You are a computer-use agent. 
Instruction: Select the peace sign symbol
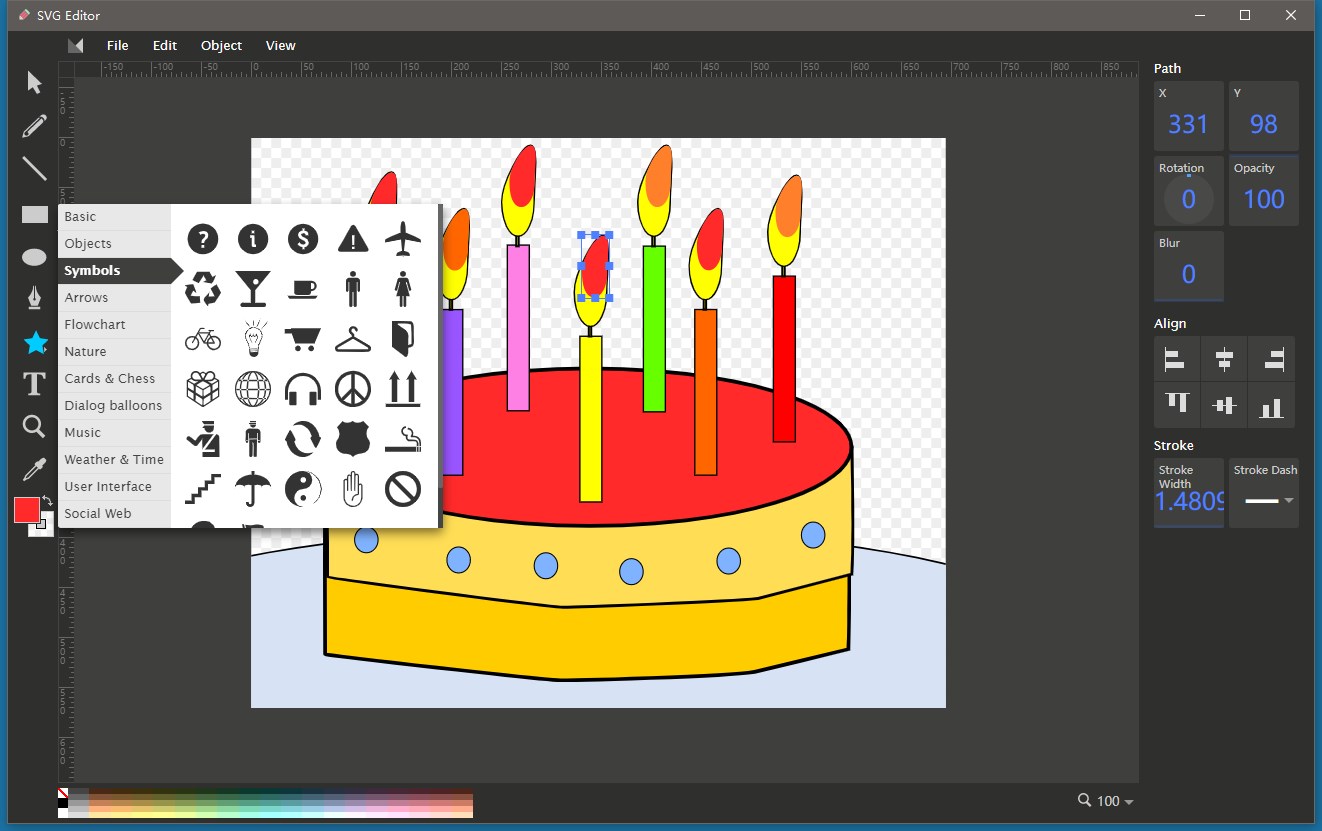pyautogui.click(x=352, y=388)
